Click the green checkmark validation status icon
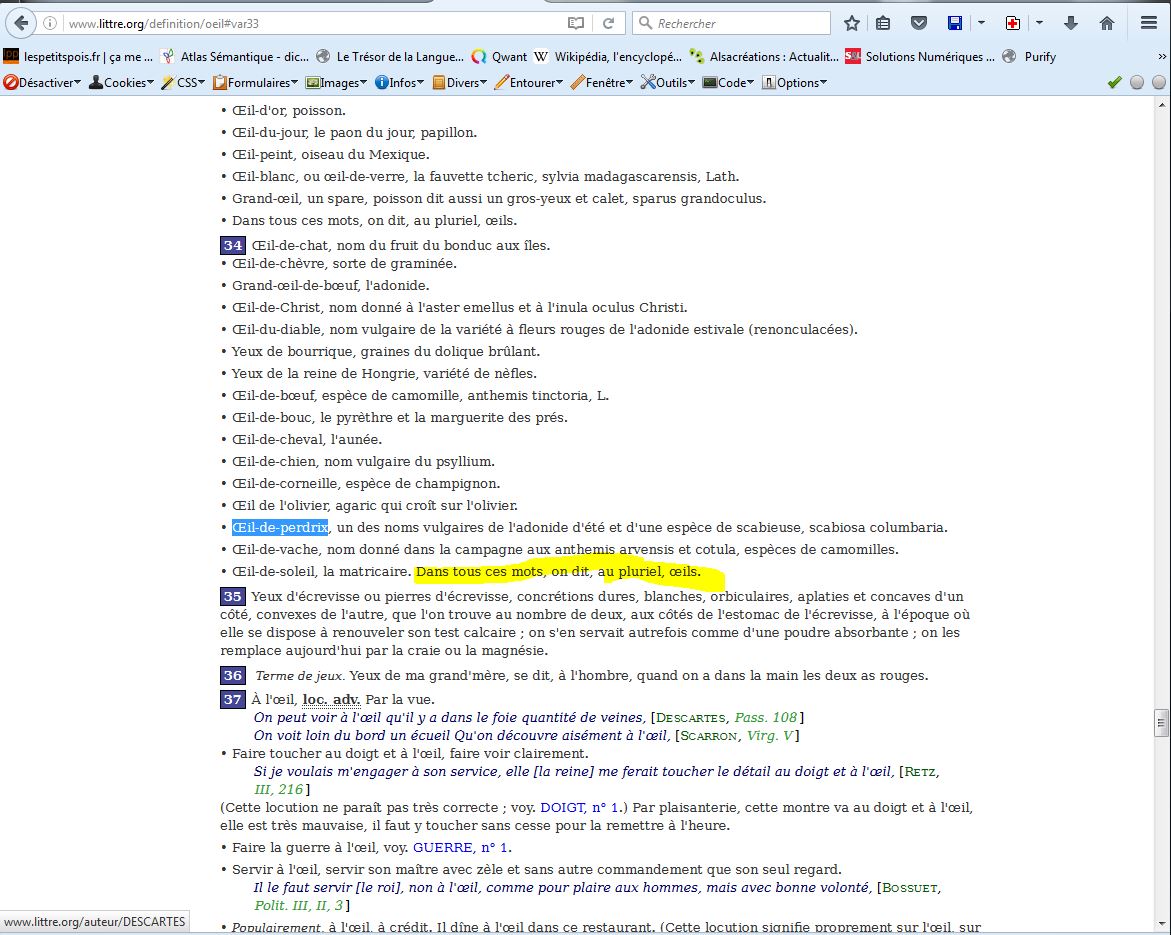This screenshot has width=1171, height=935. [x=1115, y=83]
